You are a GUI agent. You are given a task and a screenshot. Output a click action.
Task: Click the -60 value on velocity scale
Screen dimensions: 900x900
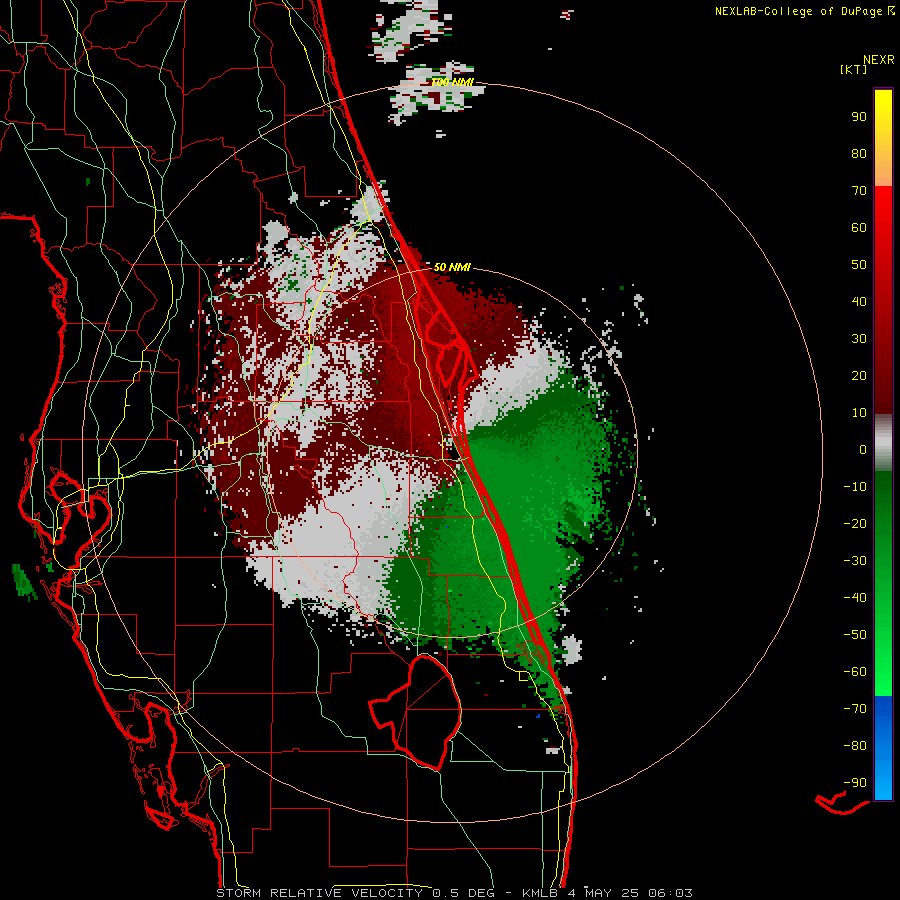click(855, 672)
